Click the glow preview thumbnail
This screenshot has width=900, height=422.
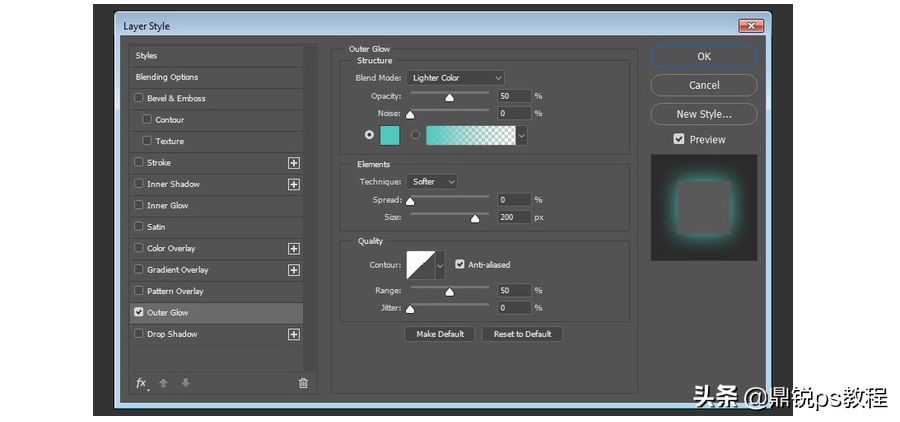(704, 207)
